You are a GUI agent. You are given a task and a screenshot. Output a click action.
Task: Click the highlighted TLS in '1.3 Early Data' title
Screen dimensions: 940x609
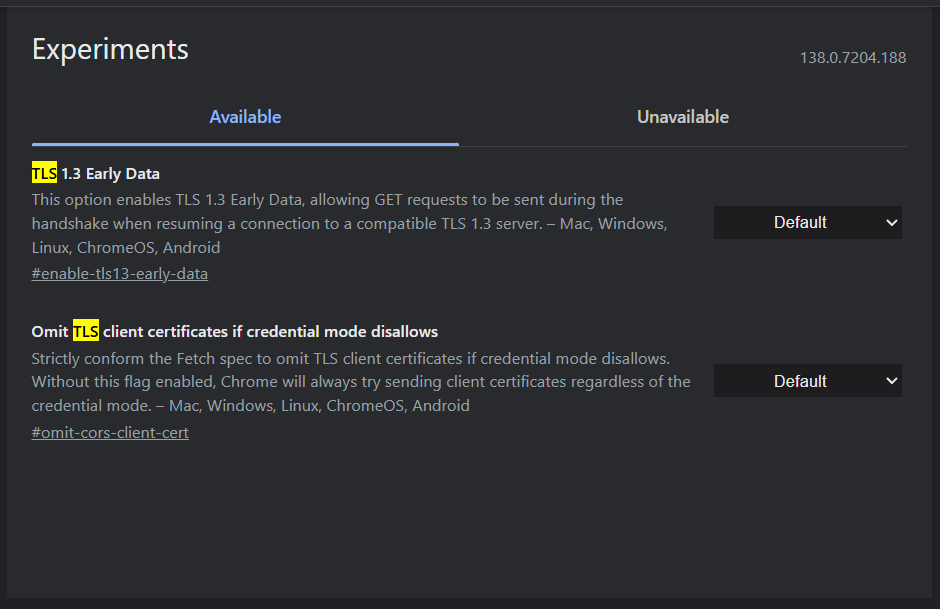[44, 174]
